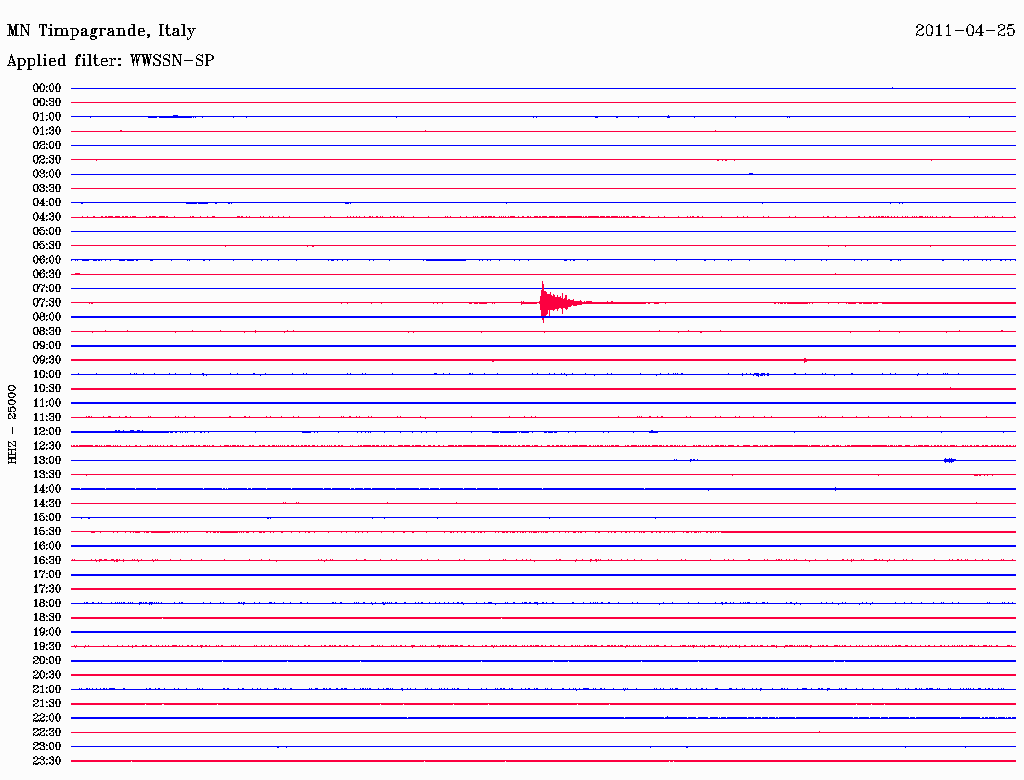
Task: Click the 03:30 time label
Action: [x=47, y=188]
